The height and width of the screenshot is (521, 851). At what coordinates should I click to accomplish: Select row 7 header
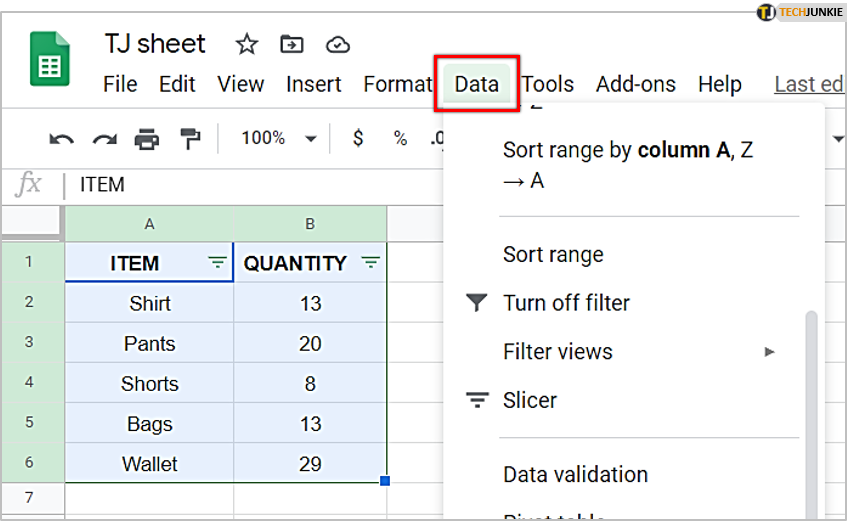tap(33, 497)
